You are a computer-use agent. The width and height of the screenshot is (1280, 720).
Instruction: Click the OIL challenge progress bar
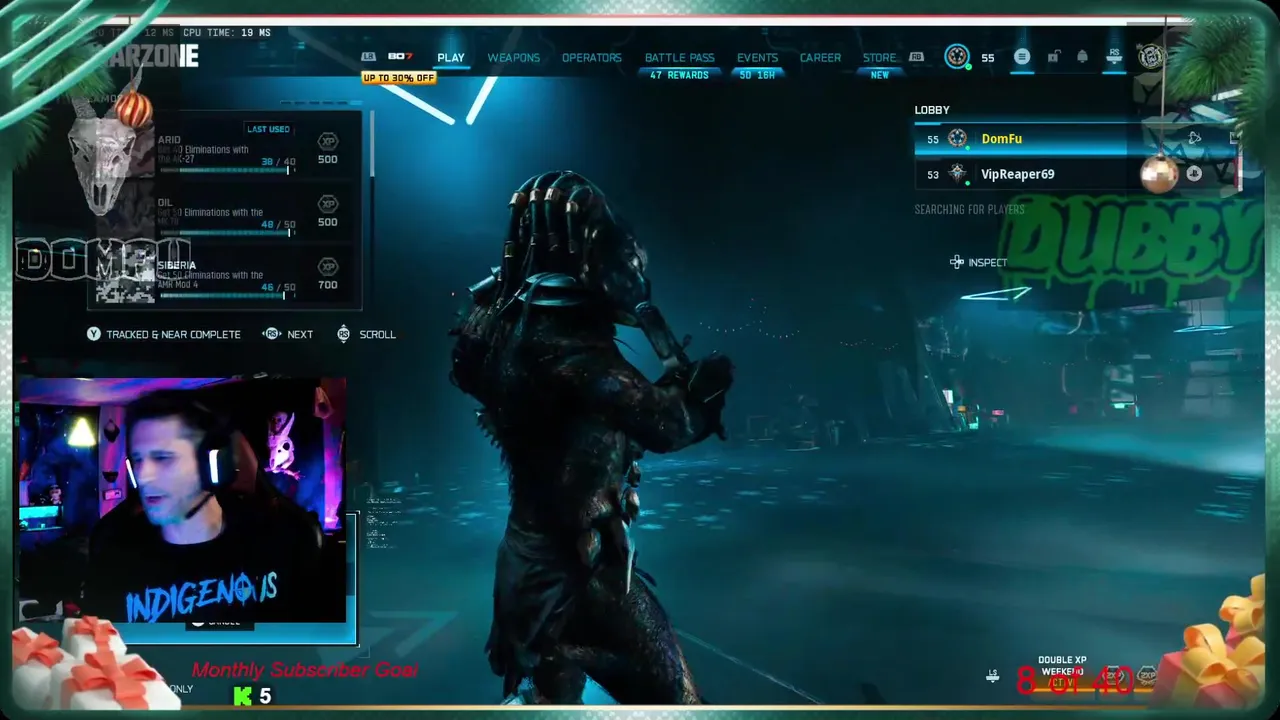click(x=227, y=233)
